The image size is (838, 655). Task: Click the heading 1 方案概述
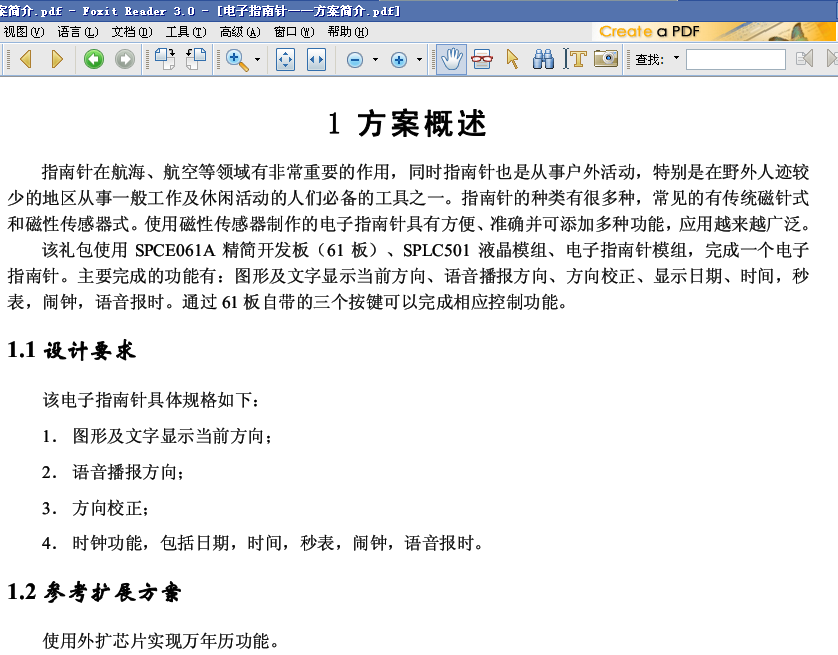coord(407,124)
